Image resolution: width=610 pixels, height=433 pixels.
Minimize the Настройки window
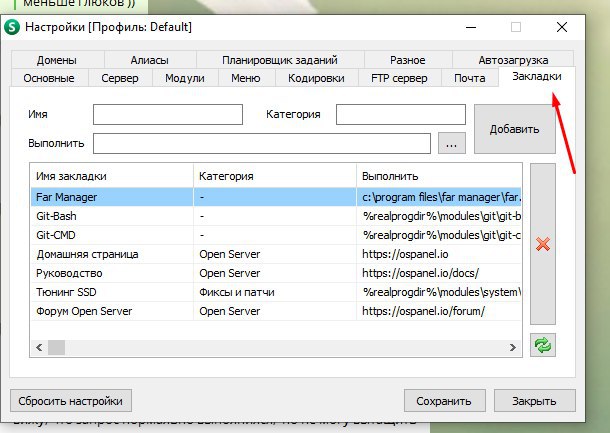(471, 27)
